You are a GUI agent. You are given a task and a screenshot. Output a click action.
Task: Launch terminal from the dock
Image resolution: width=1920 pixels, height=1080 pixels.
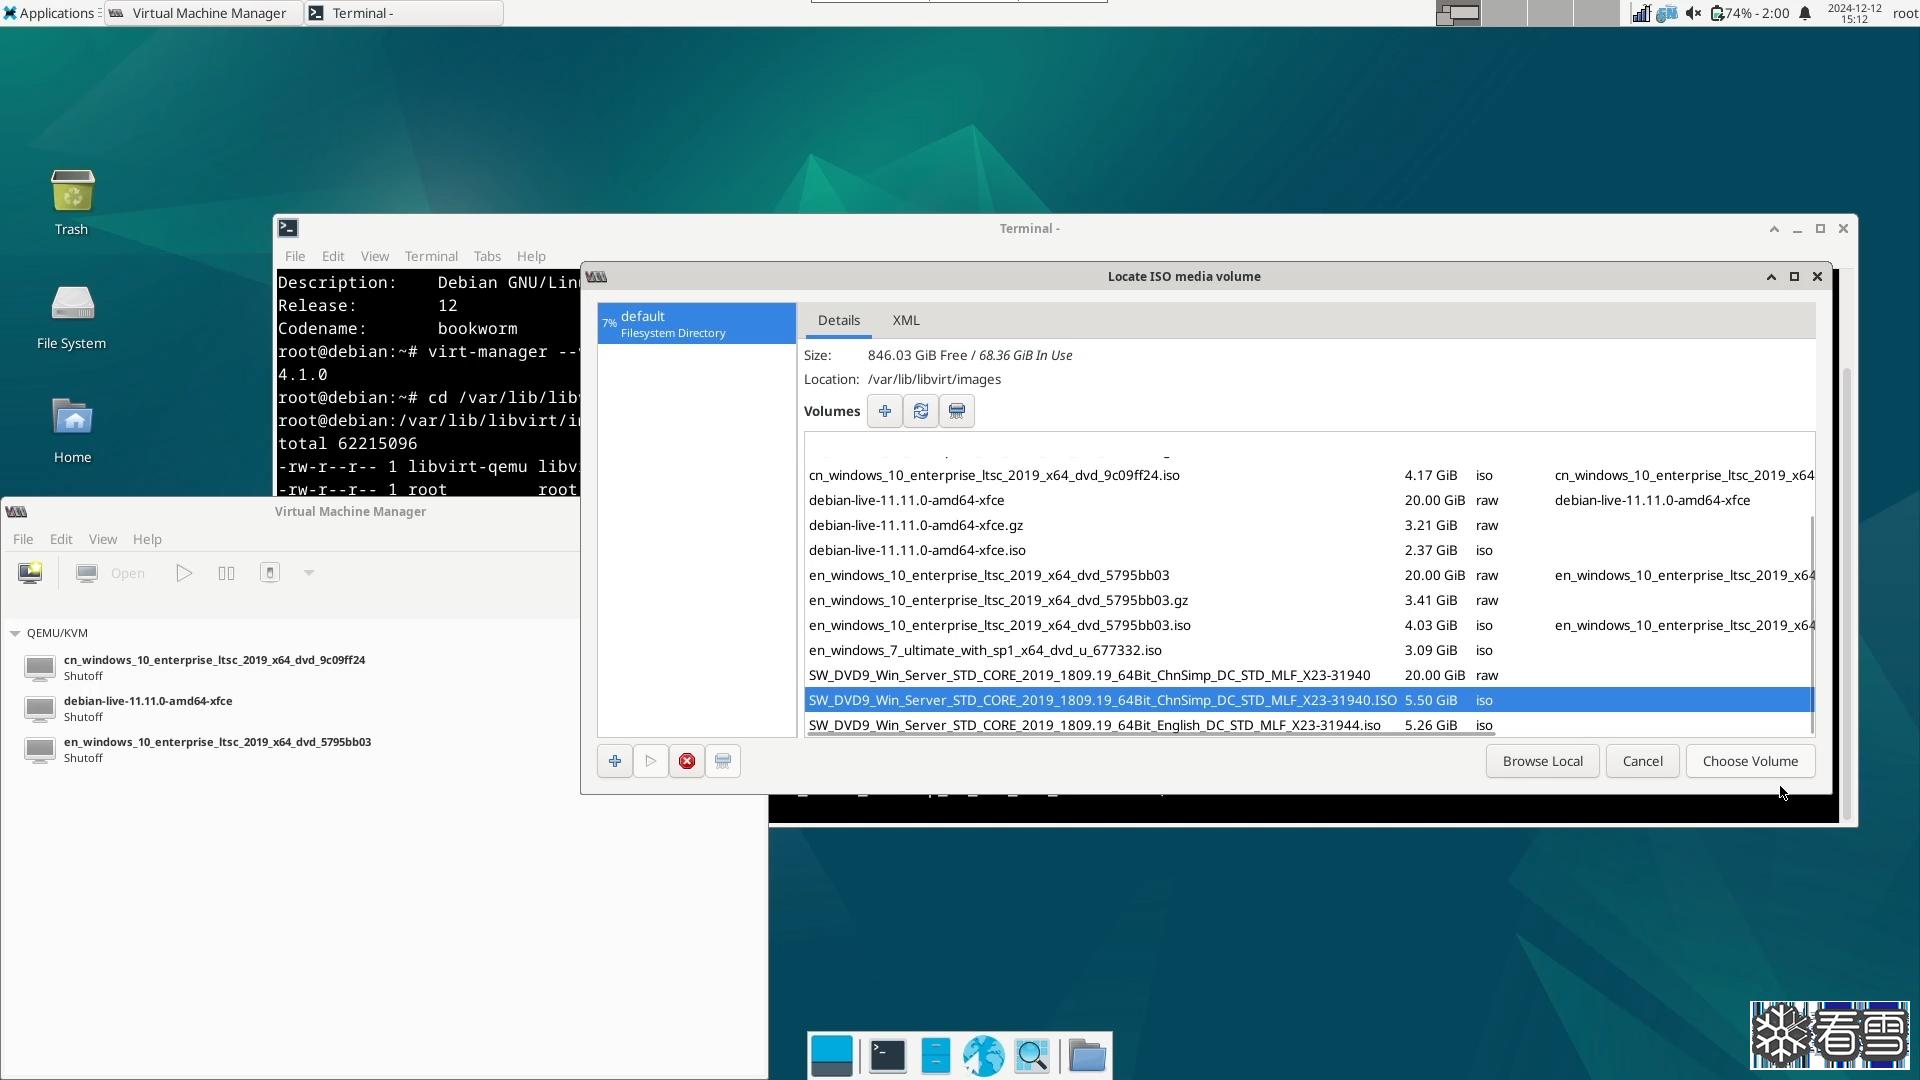coord(887,1055)
